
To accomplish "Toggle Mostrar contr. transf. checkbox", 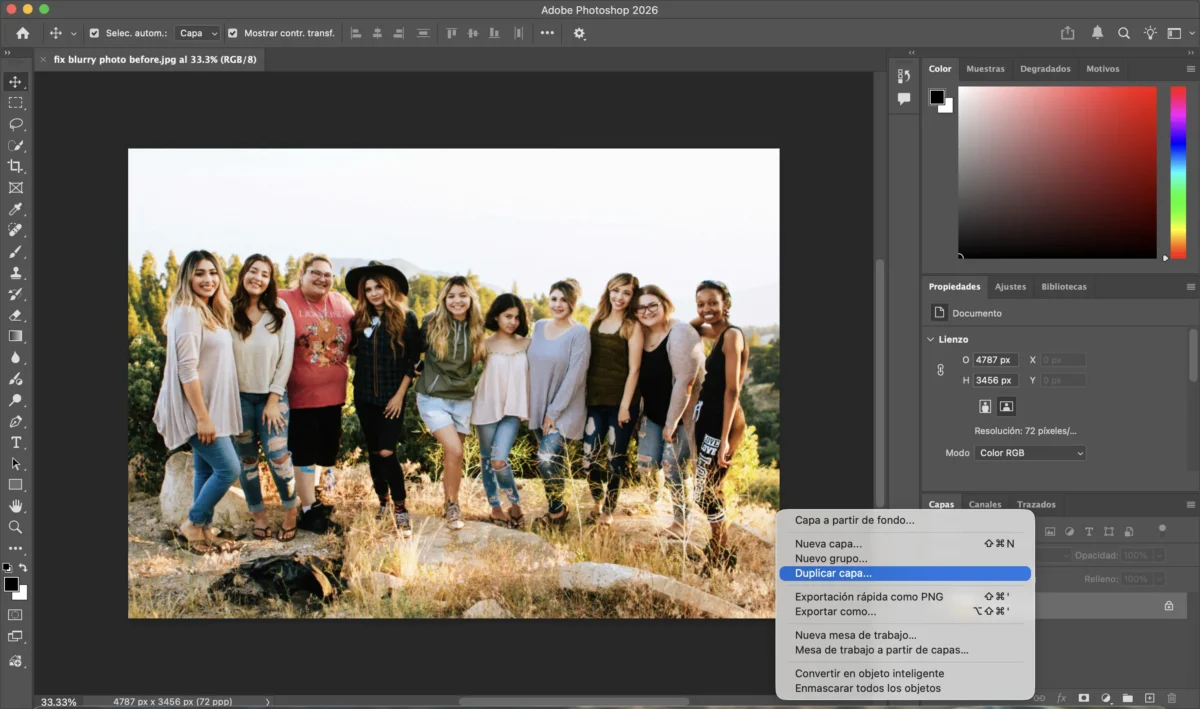I will (x=233, y=33).
